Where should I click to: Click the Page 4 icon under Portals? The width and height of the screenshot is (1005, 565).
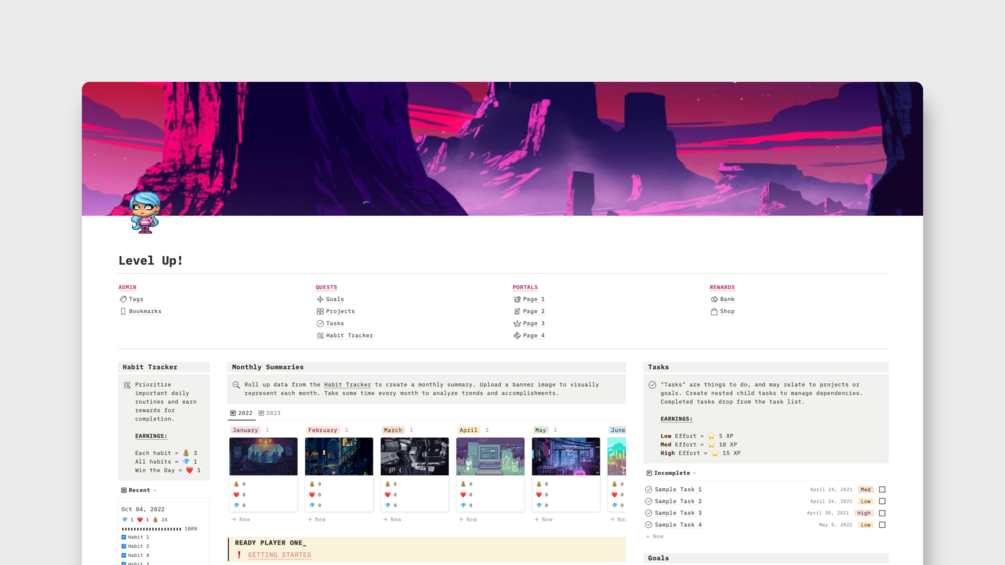tap(517, 336)
